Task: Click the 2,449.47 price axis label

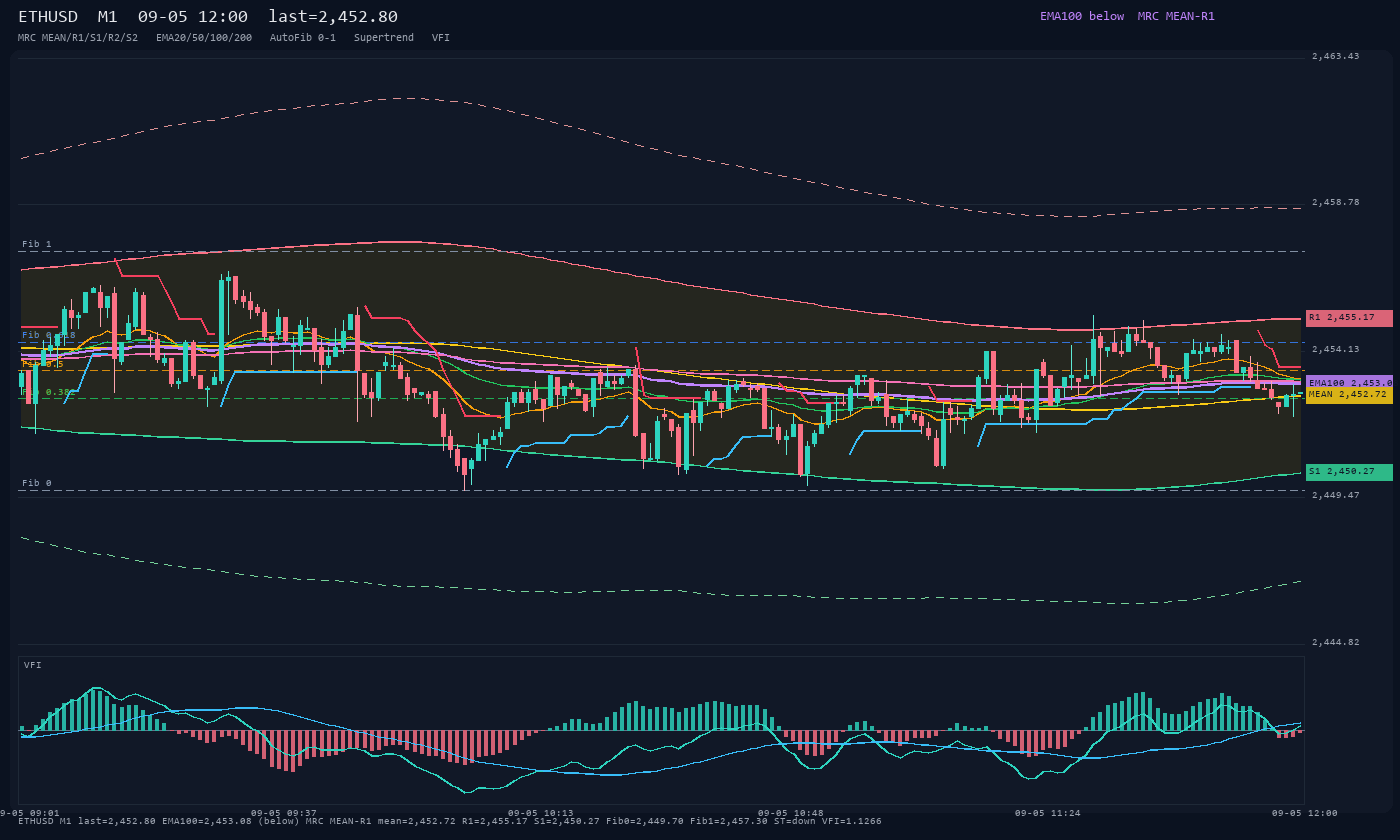Action: (1335, 495)
